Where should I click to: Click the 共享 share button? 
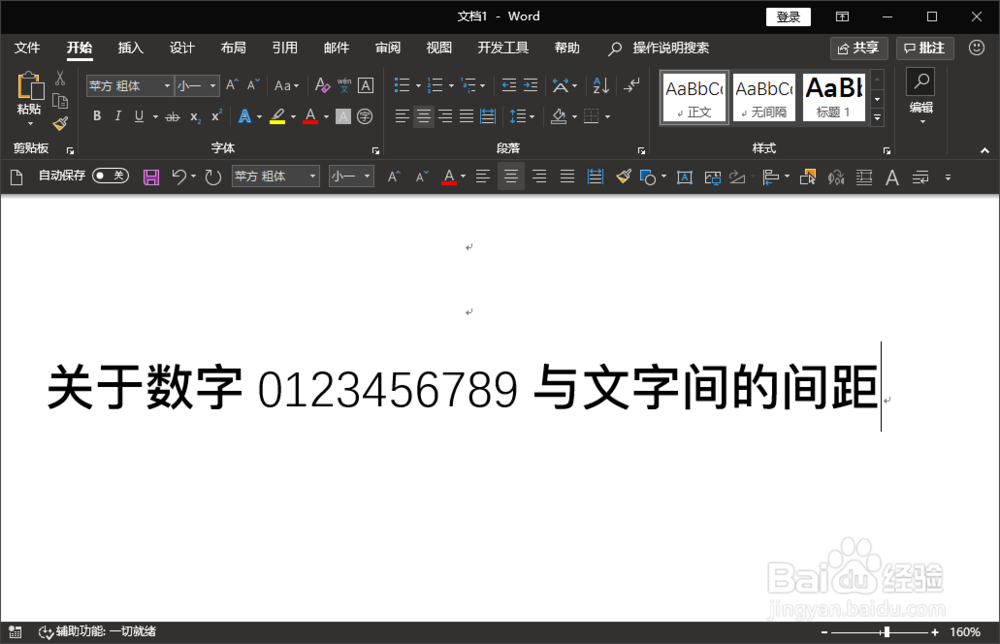(859, 47)
